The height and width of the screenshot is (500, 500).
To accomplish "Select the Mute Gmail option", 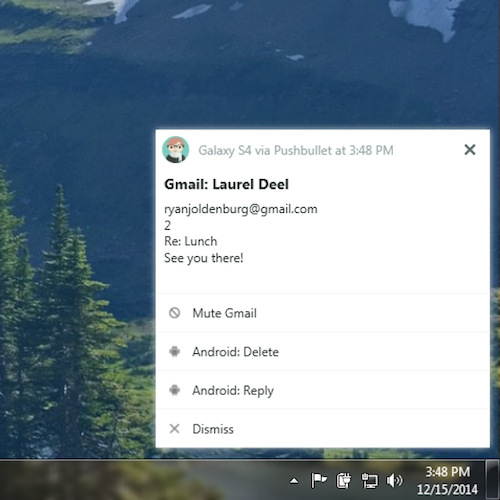I will click(x=323, y=313).
